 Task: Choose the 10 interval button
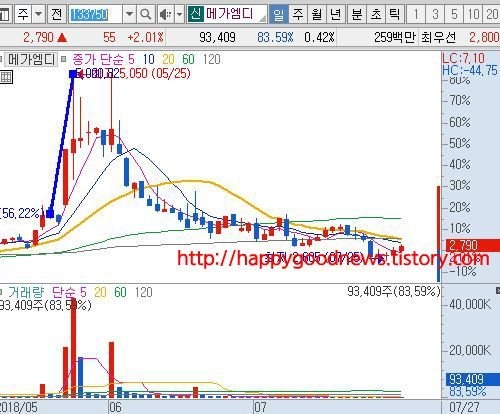point(473,14)
